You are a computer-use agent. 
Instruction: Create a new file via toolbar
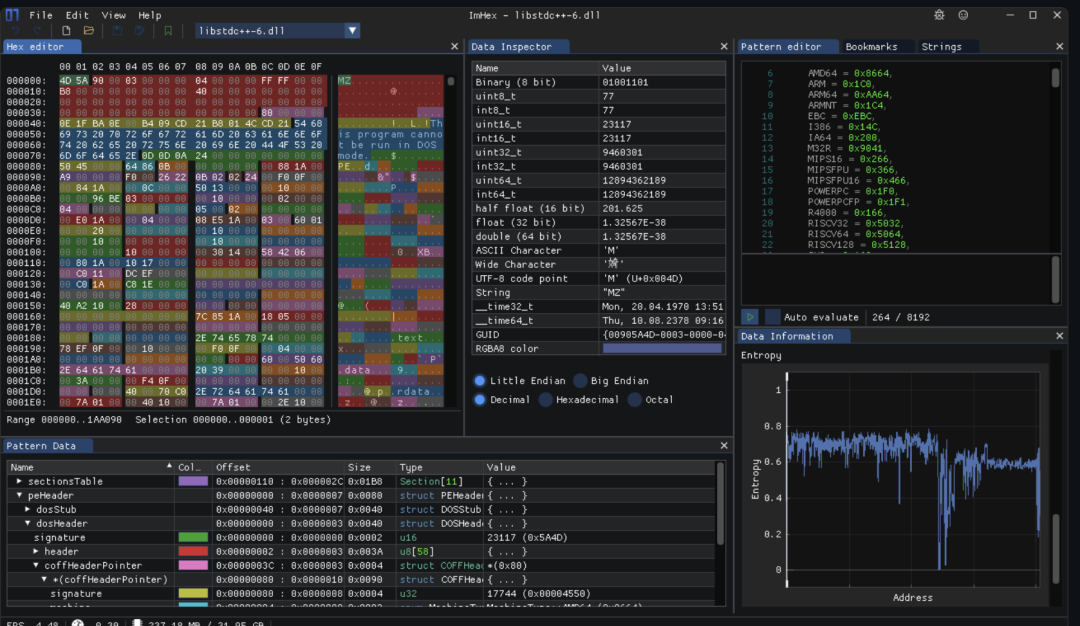(x=66, y=30)
